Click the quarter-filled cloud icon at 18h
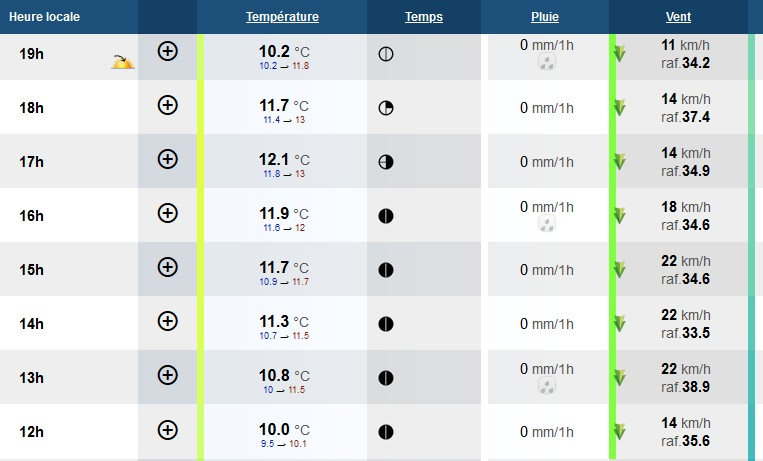 (386, 108)
